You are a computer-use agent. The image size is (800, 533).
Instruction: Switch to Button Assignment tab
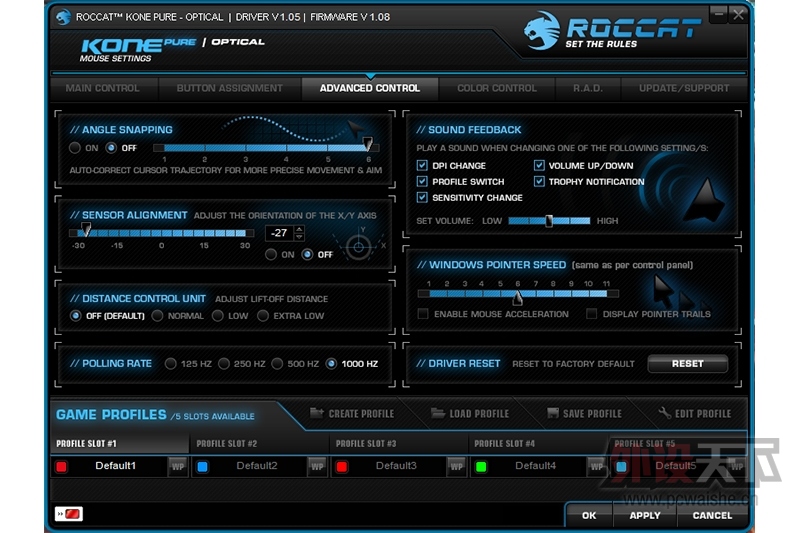230,88
